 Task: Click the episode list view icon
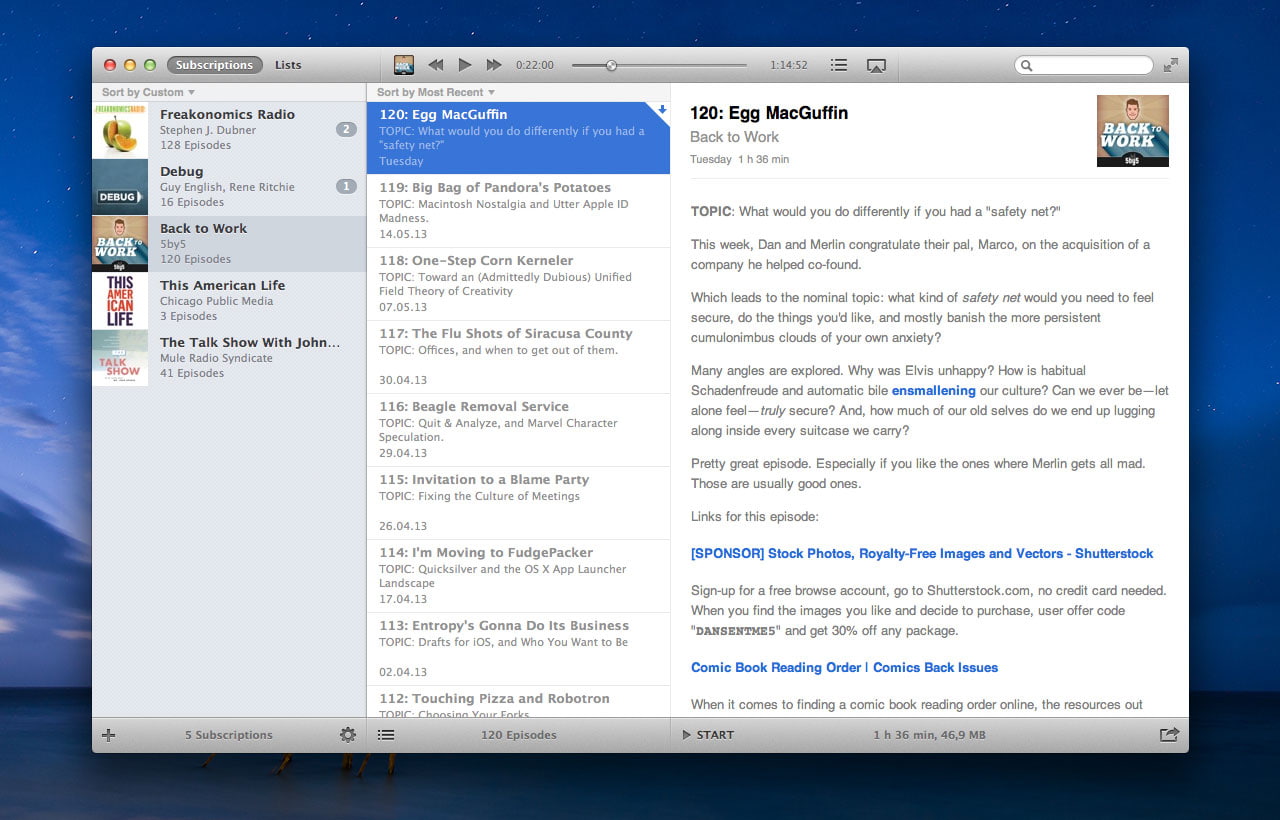(x=386, y=735)
